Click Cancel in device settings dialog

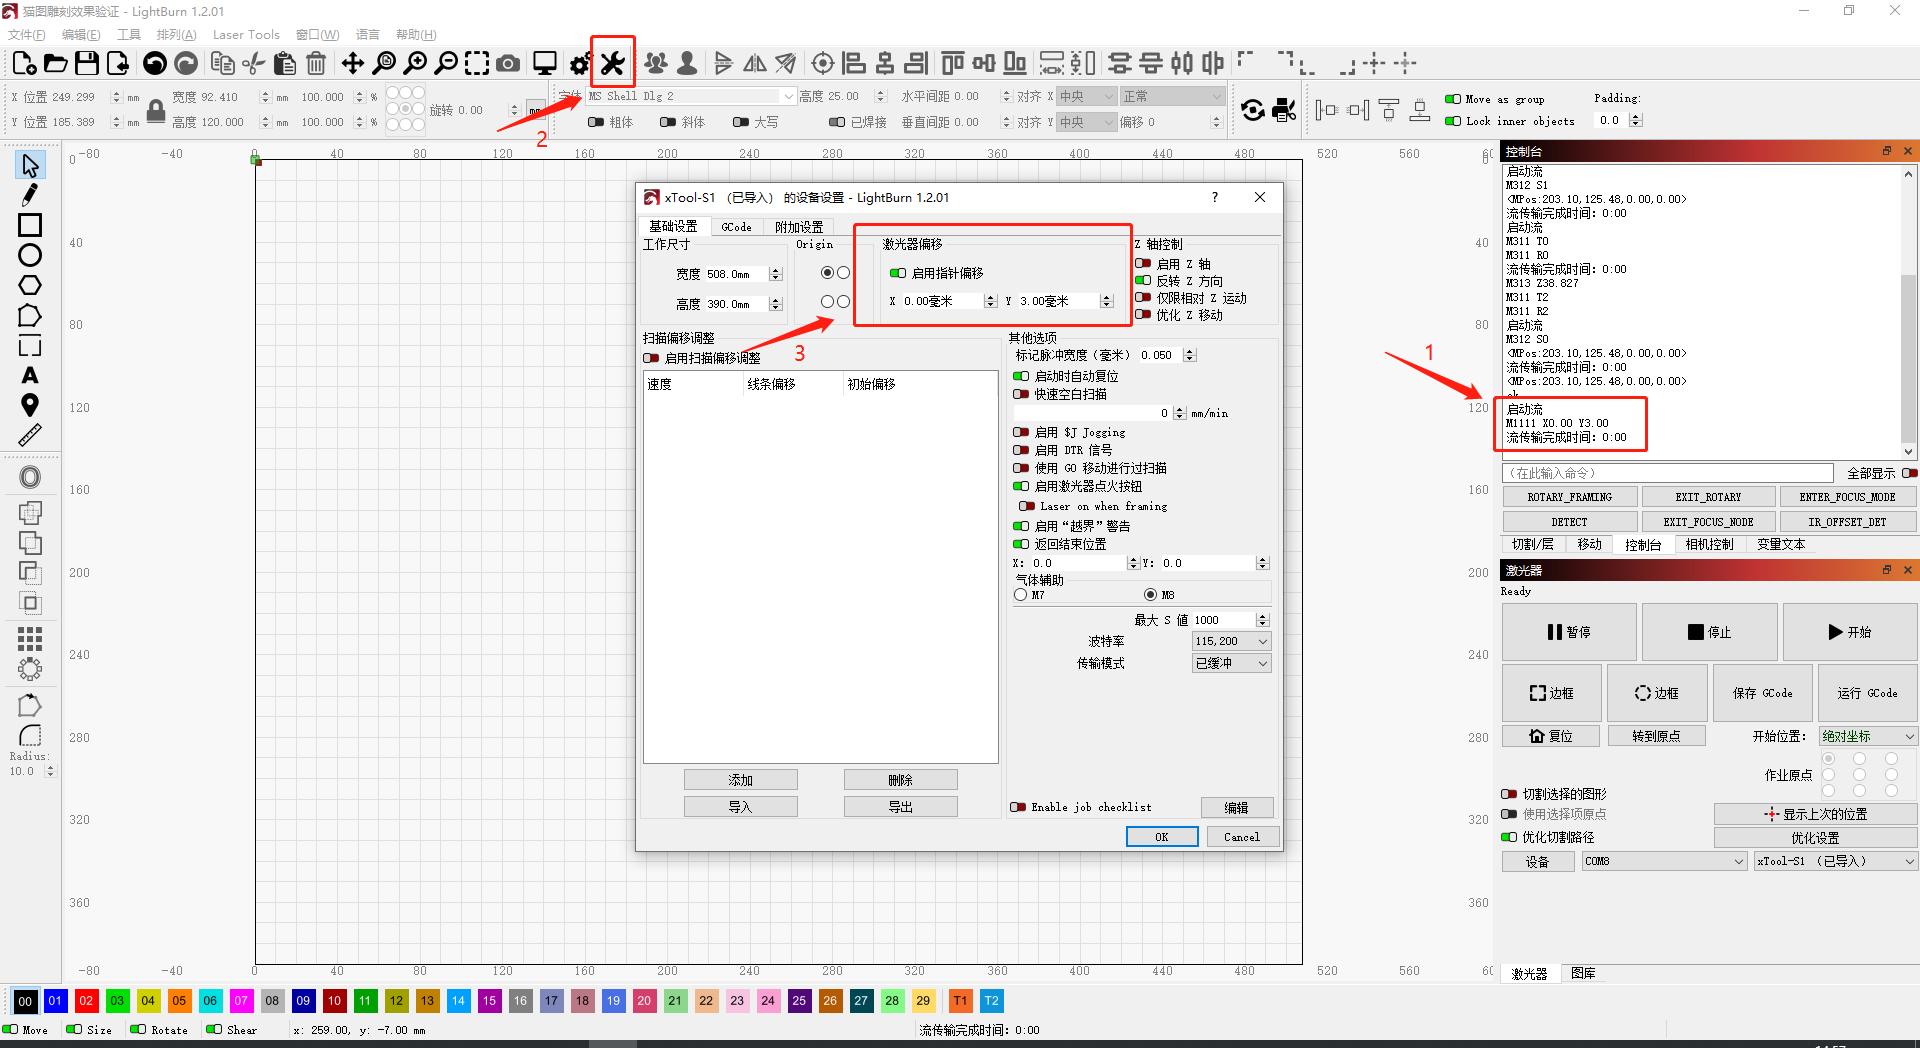coord(1242,837)
